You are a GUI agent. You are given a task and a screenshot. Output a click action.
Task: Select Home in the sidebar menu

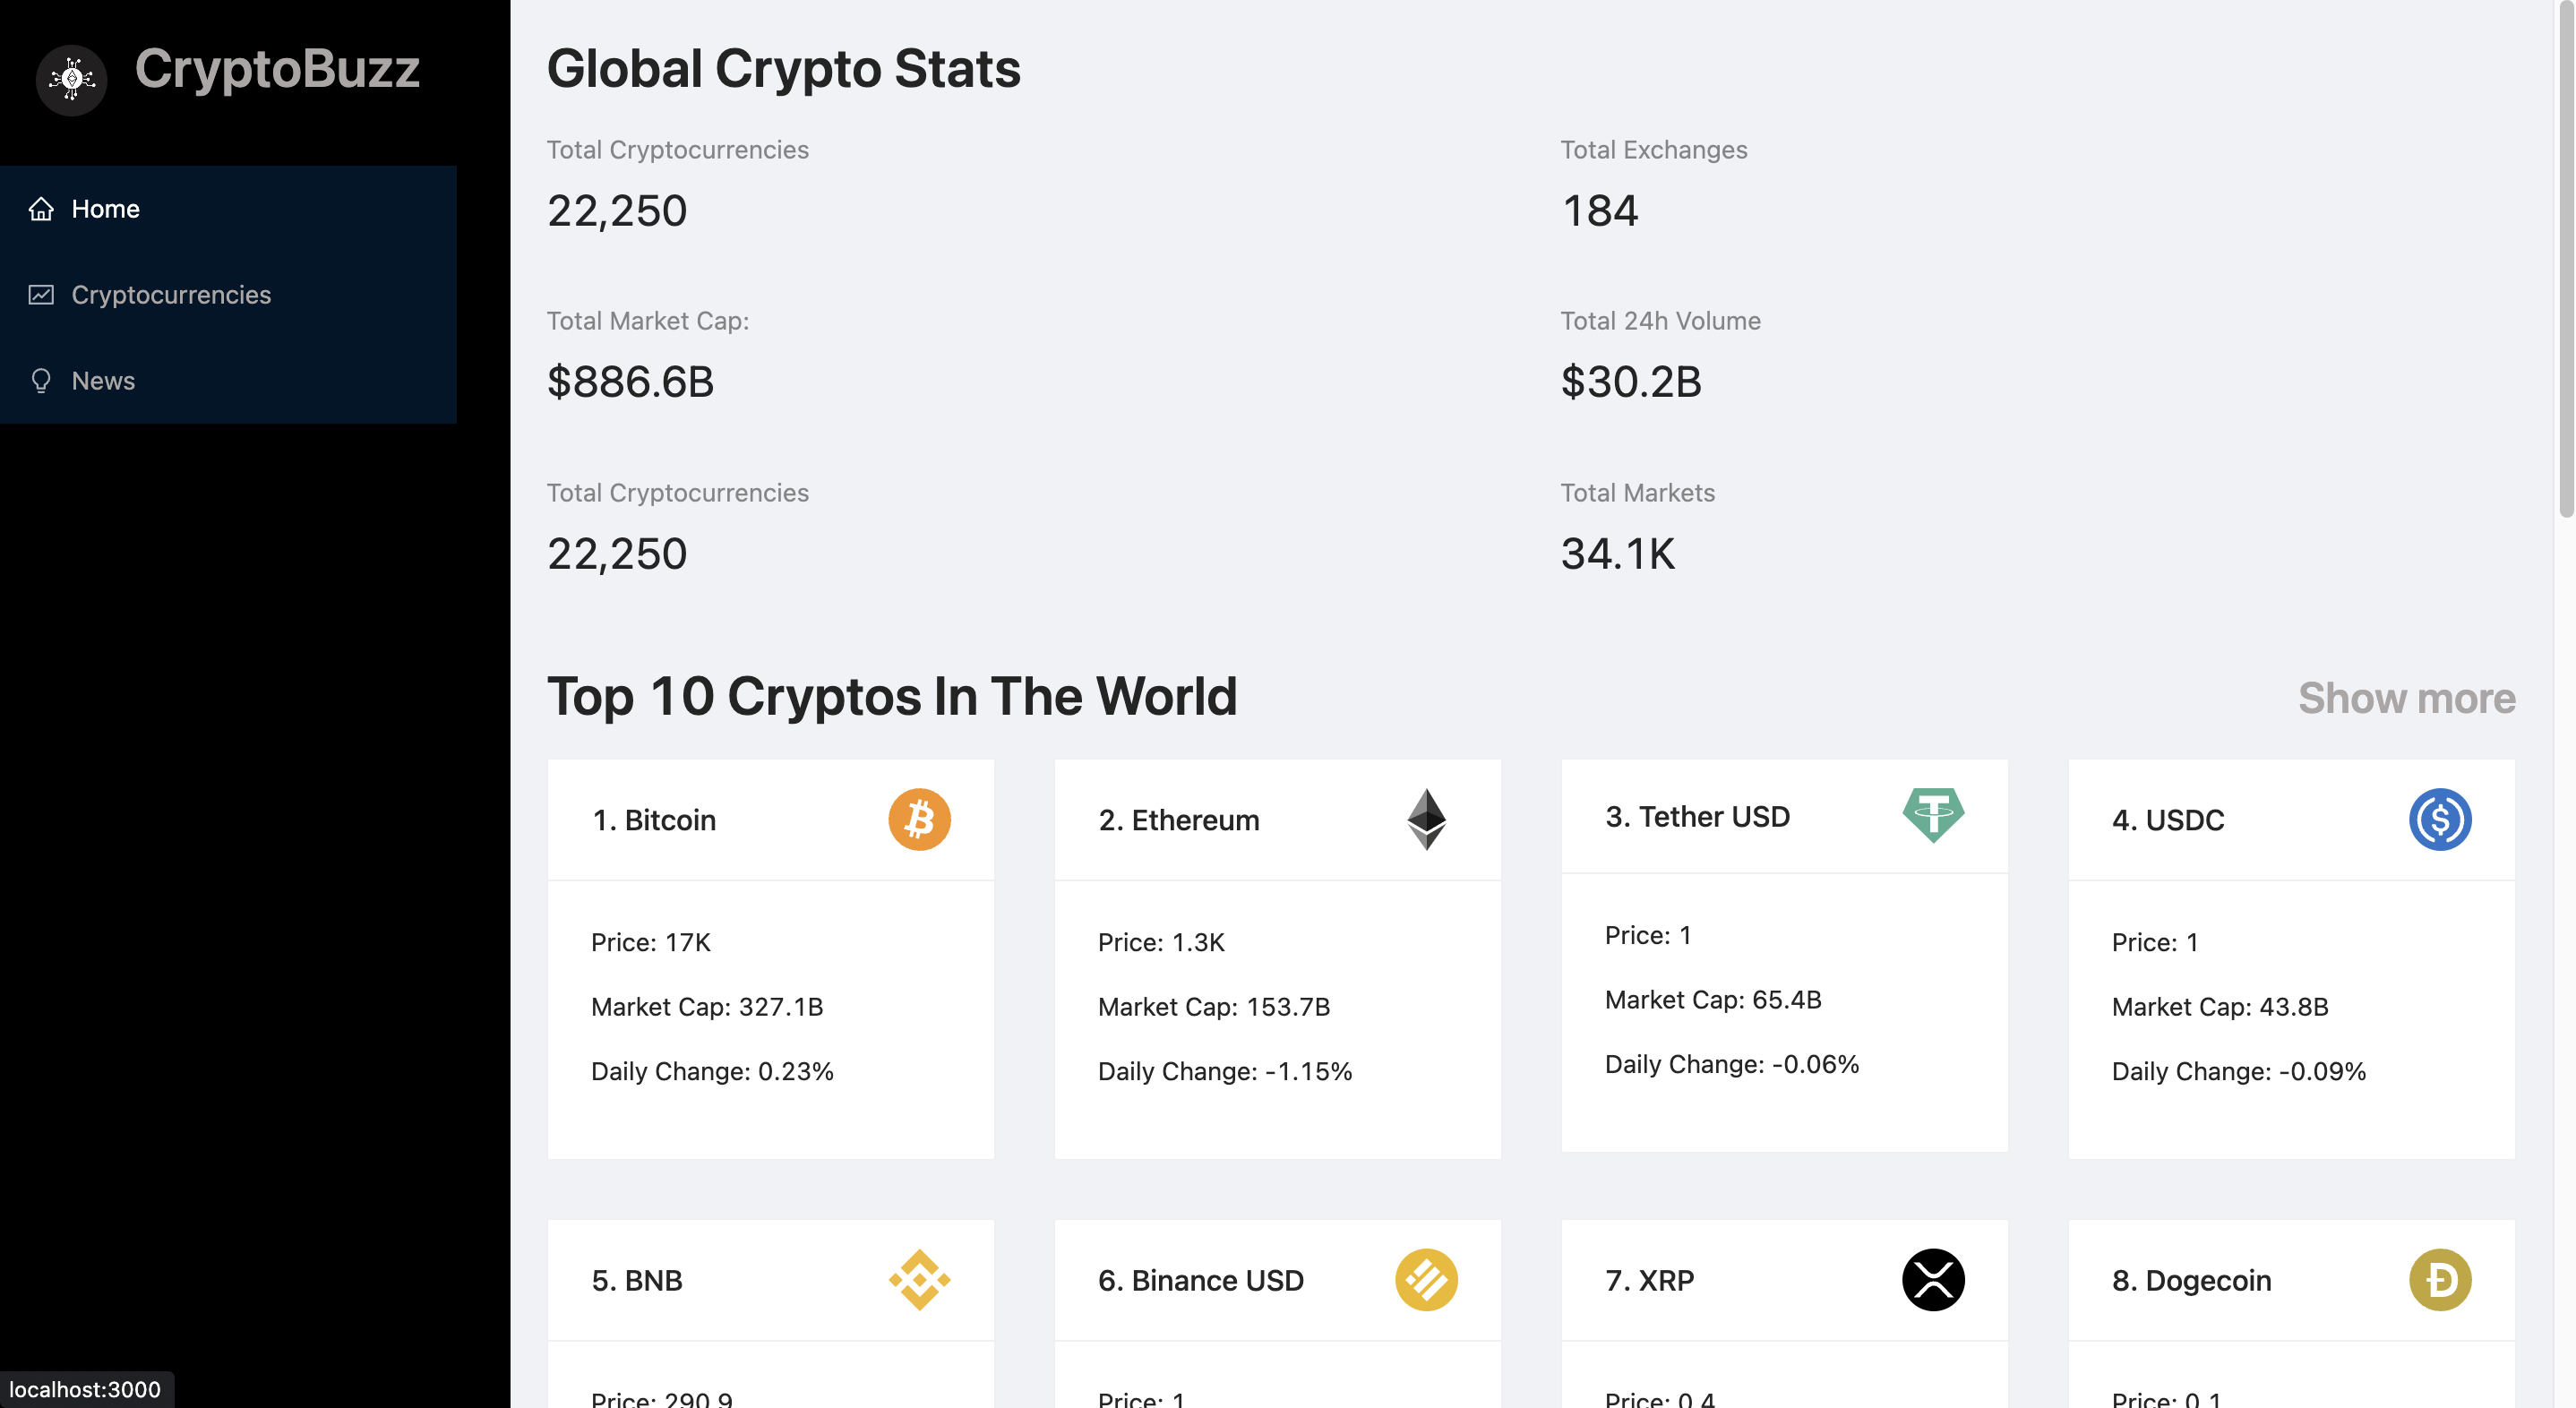pos(106,209)
